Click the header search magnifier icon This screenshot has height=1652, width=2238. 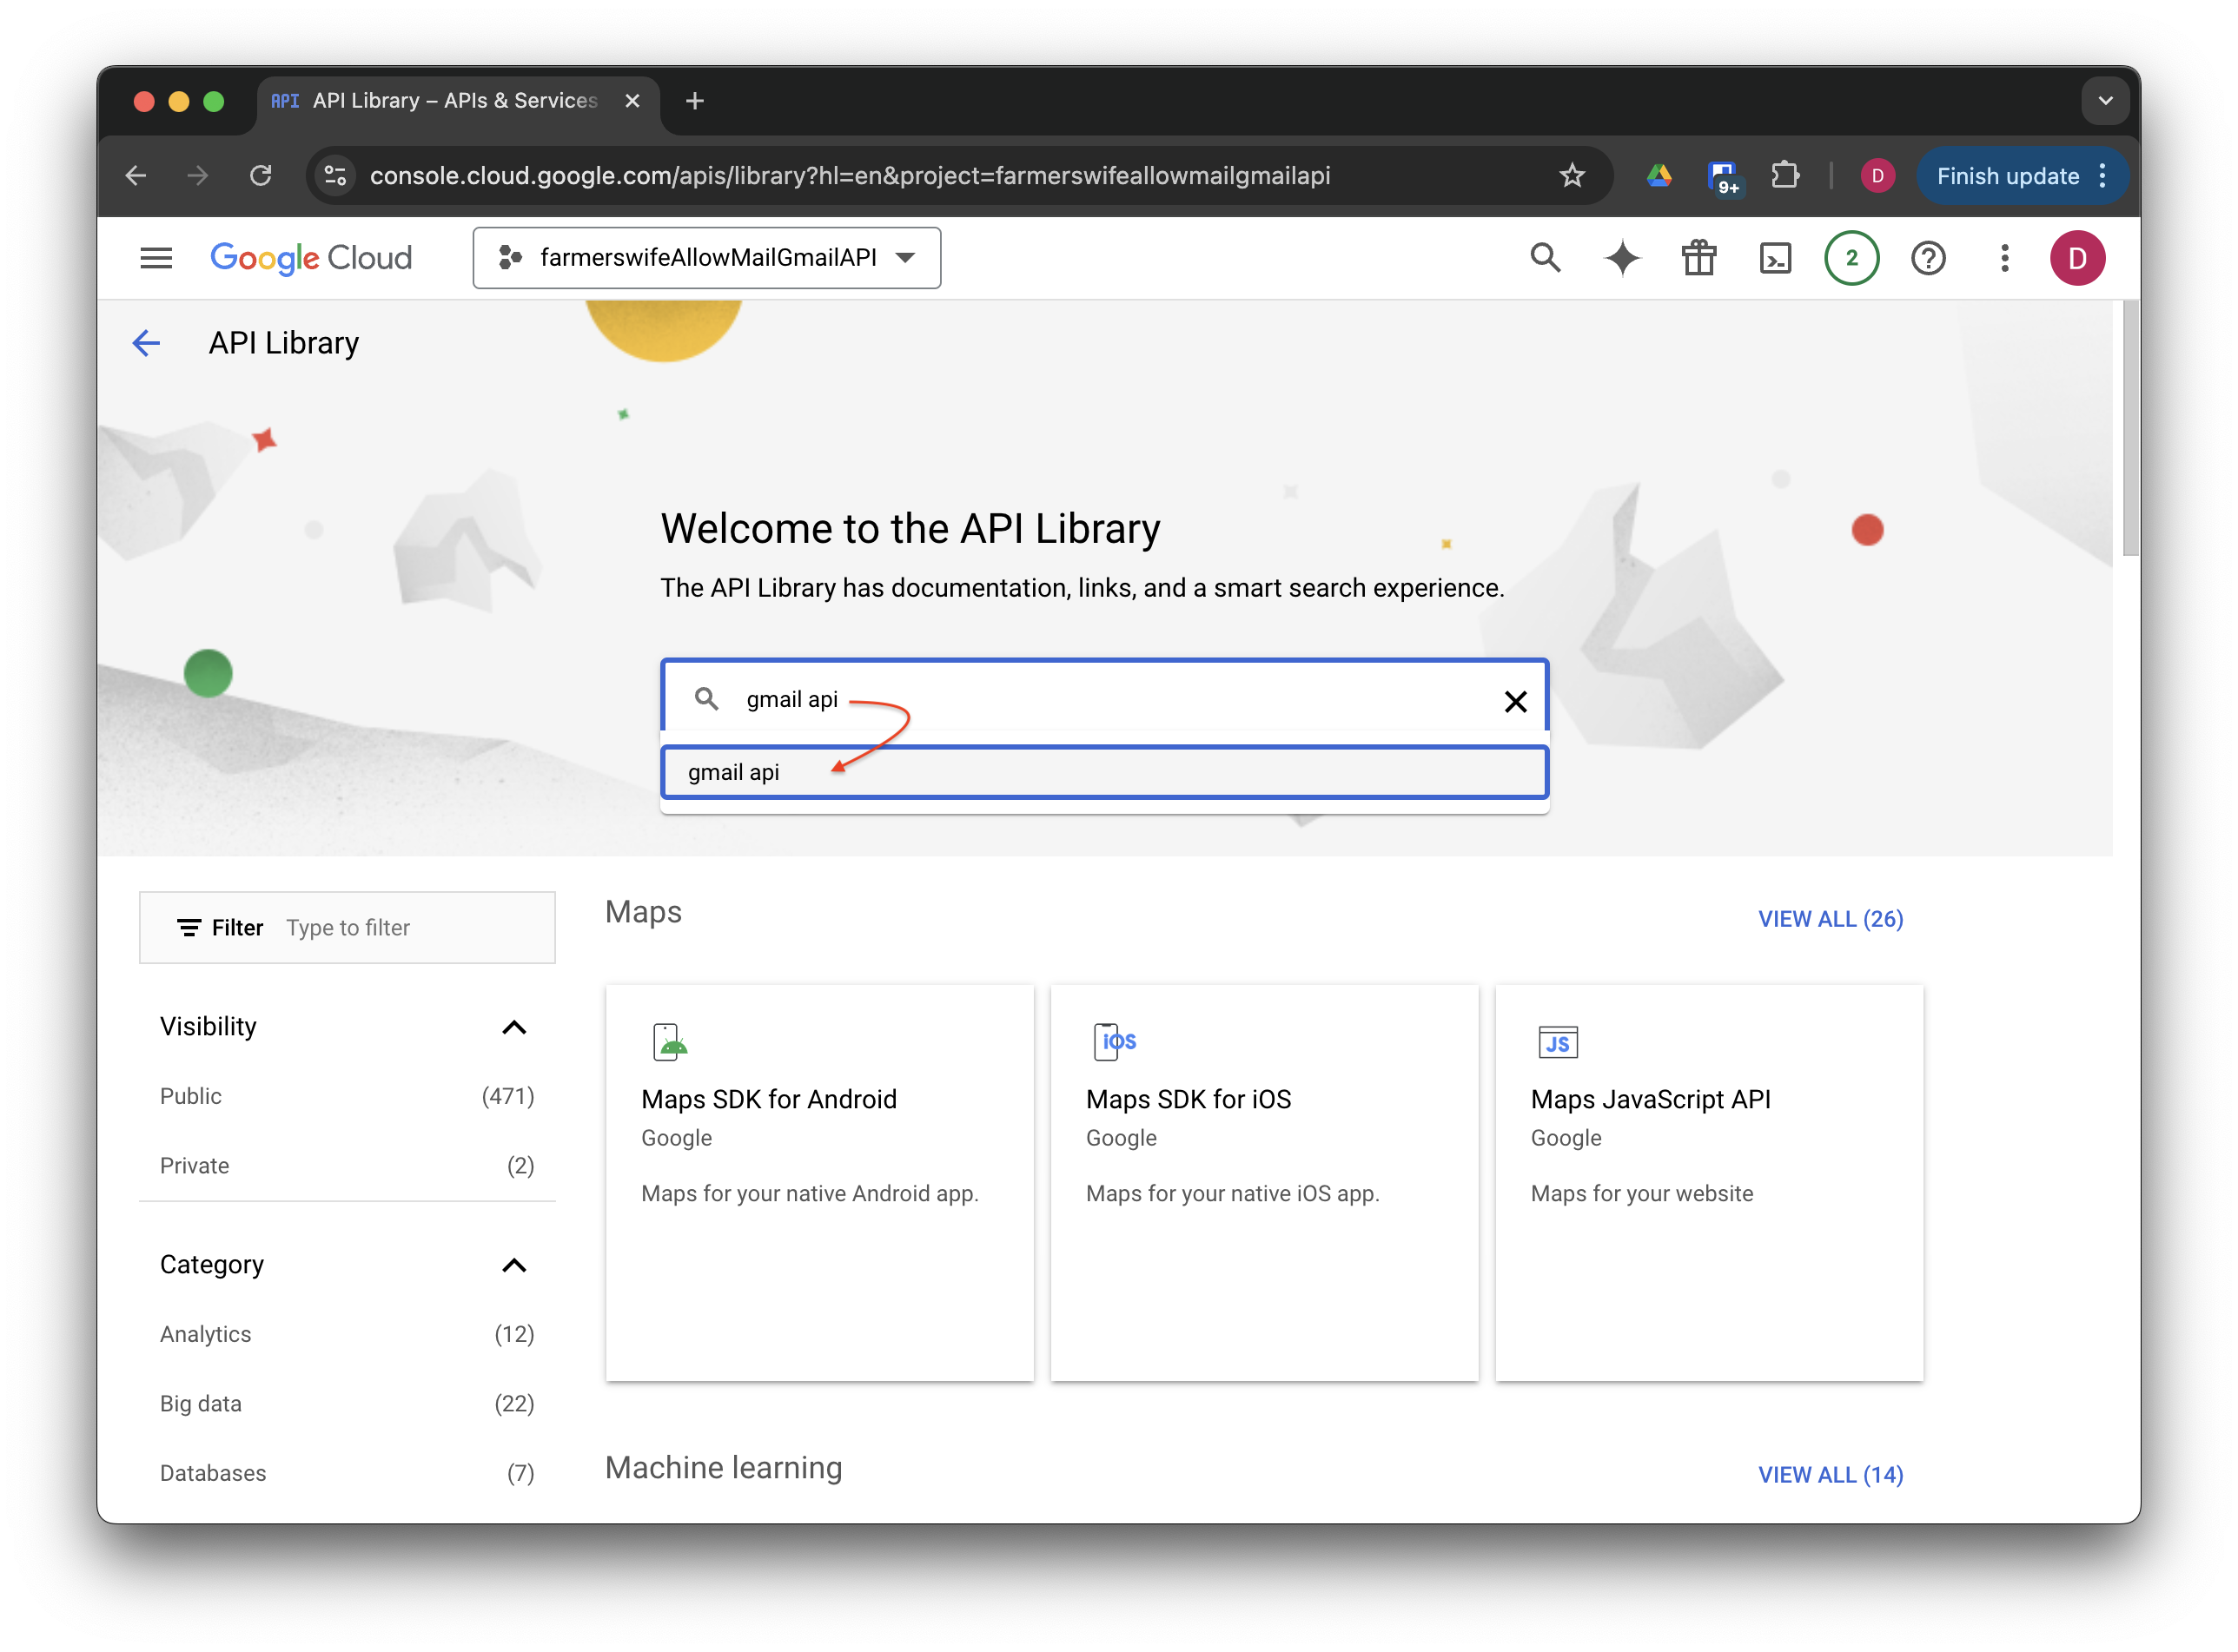(x=1545, y=258)
